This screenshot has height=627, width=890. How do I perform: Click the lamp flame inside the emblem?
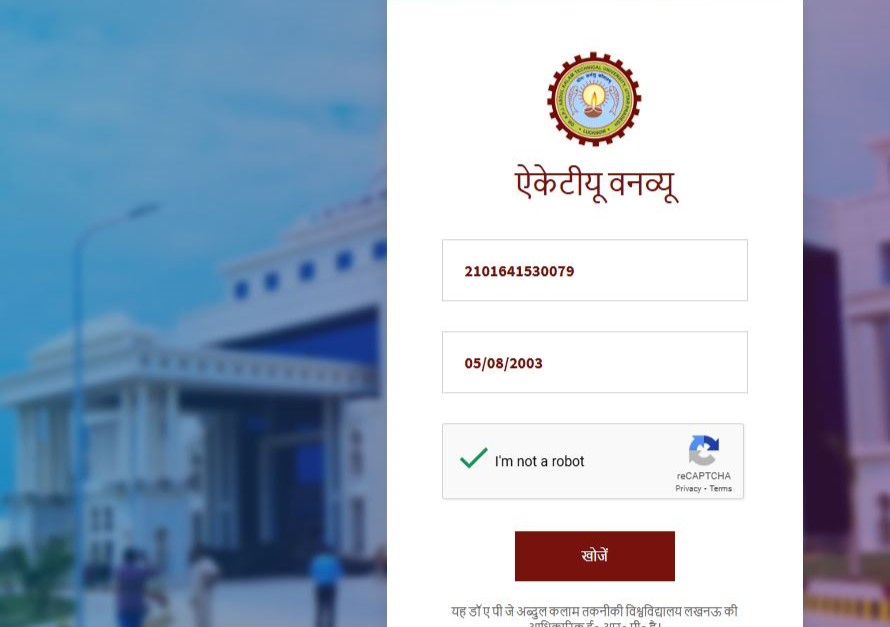594,96
